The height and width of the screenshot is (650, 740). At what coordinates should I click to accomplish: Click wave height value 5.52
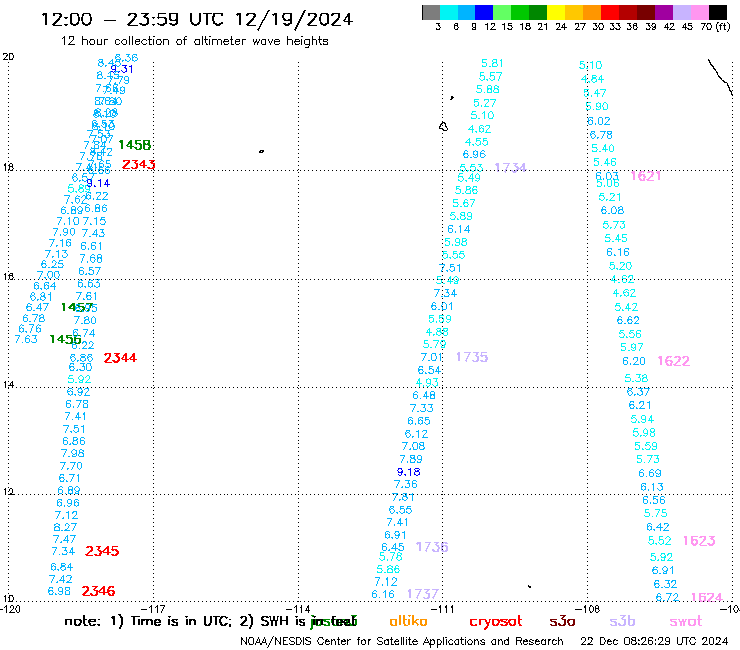click(x=659, y=541)
